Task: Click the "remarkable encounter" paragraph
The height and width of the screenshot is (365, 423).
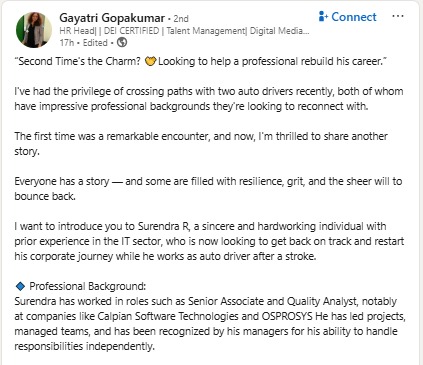Action: [201, 144]
